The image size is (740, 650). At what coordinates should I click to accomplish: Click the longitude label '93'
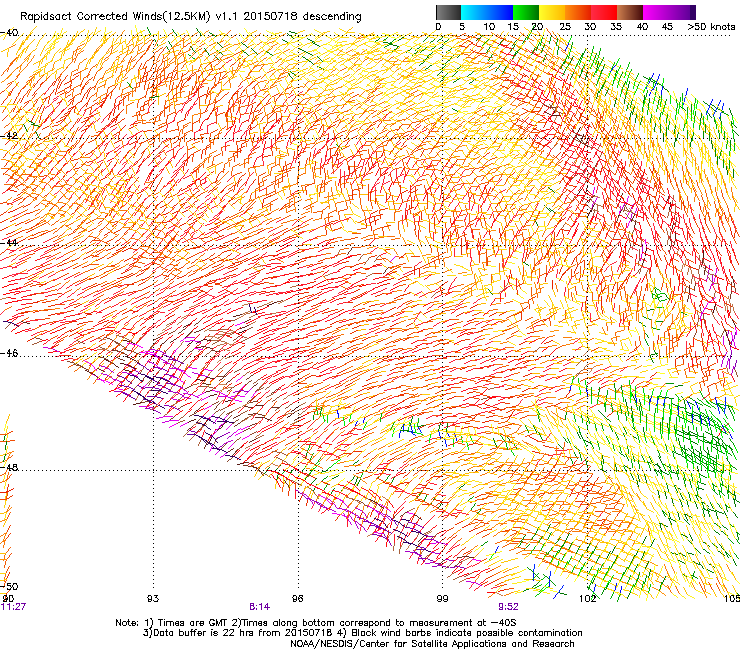click(x=153, y=599)
